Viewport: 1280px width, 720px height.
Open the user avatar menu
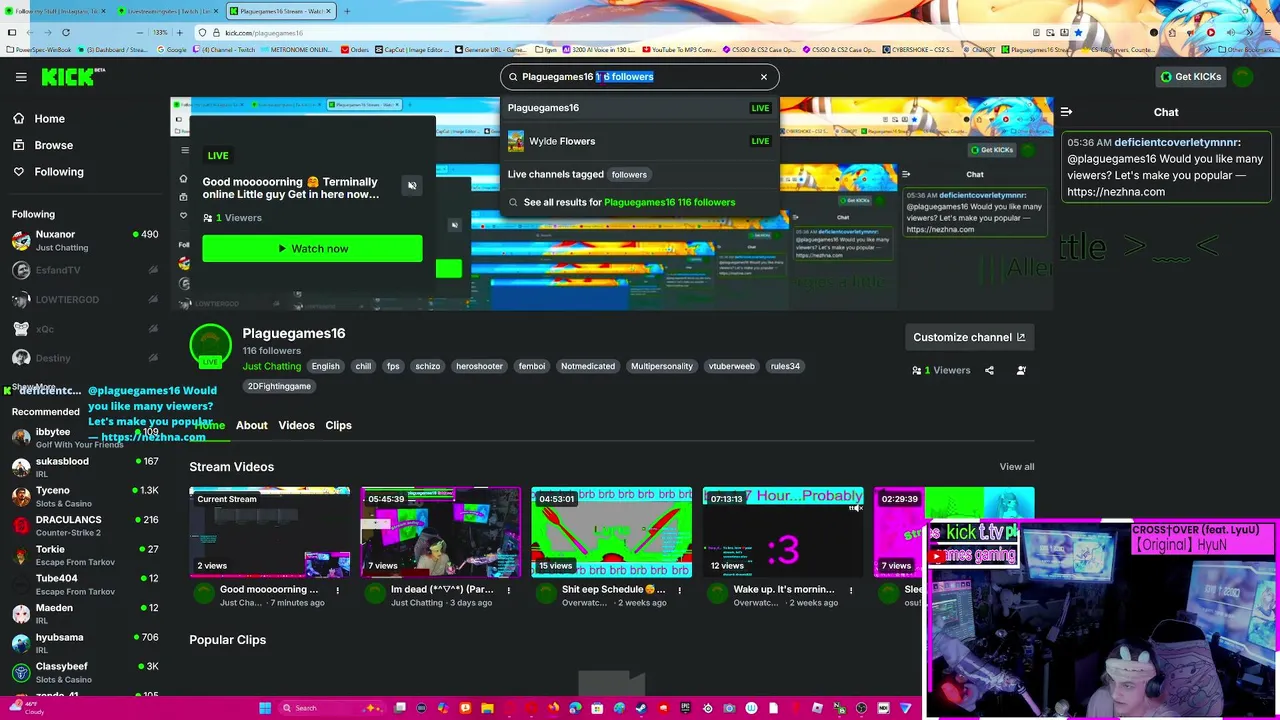tap(1243, 77)
